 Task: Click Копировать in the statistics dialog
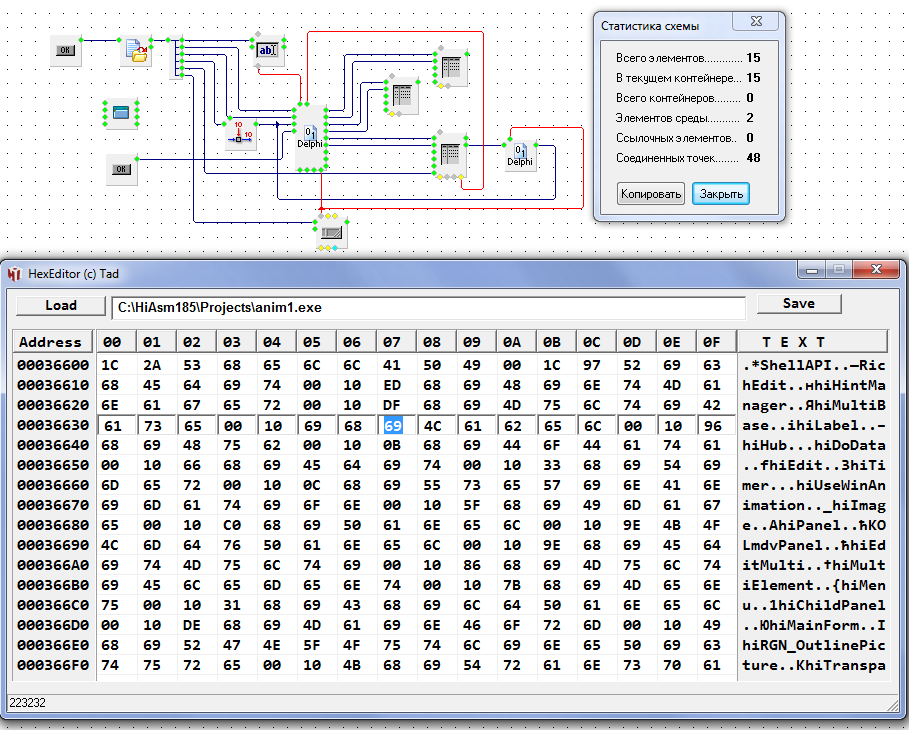tap(650, 194)
